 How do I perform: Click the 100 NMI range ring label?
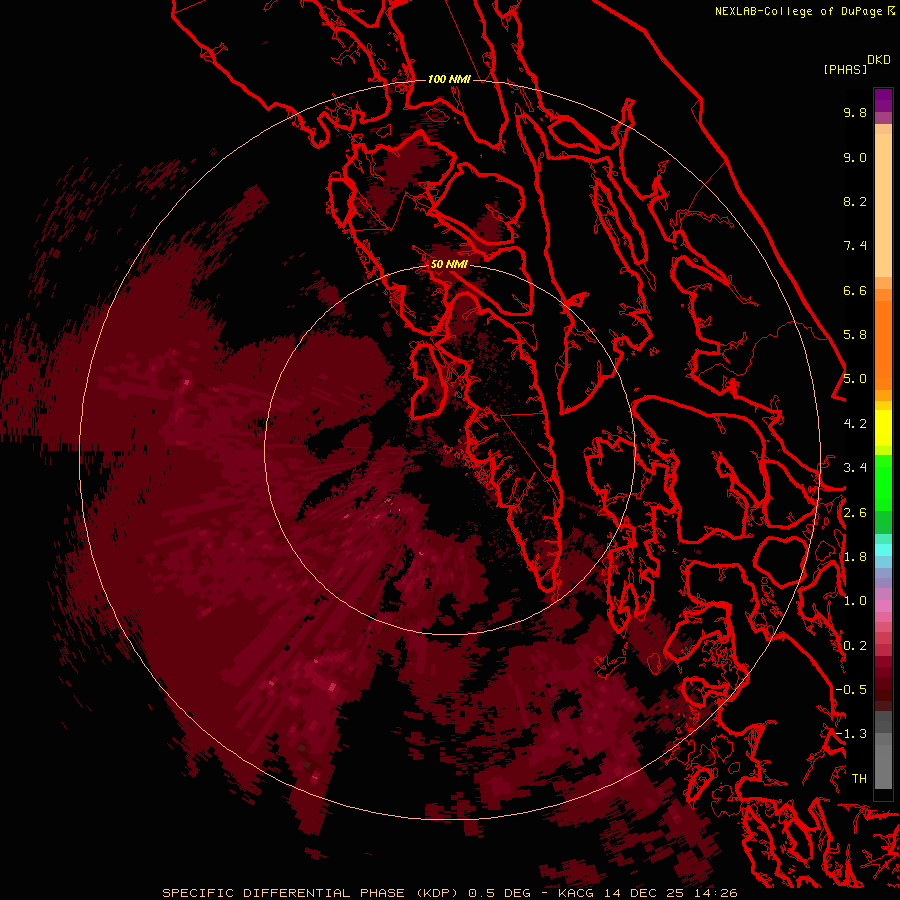[449, 79]
